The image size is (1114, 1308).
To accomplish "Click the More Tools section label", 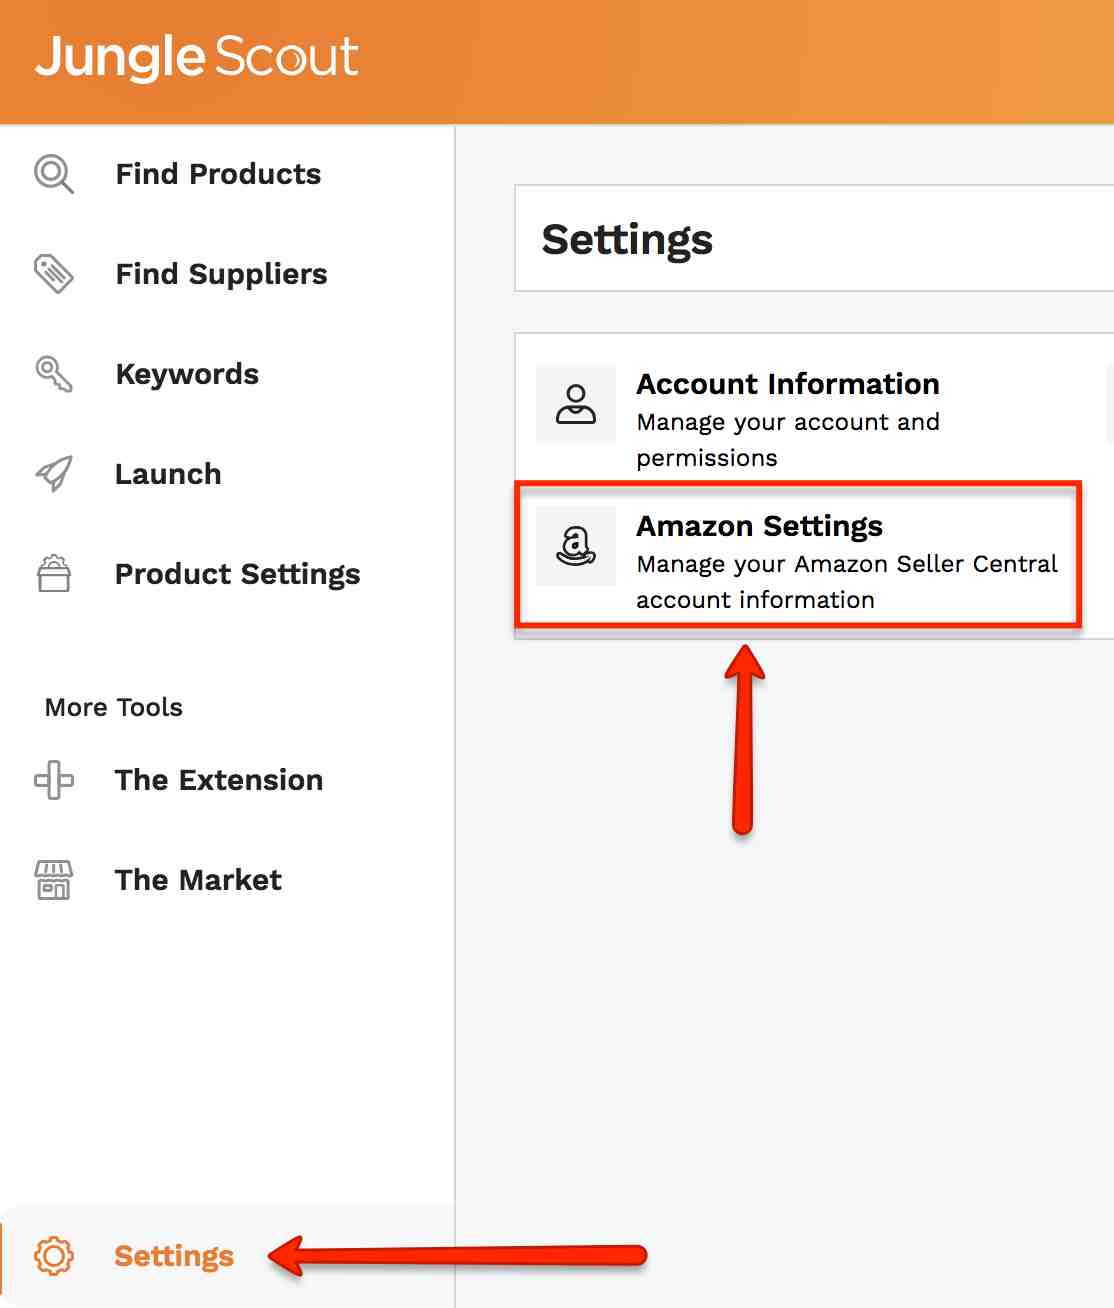I will pos(114,707).
